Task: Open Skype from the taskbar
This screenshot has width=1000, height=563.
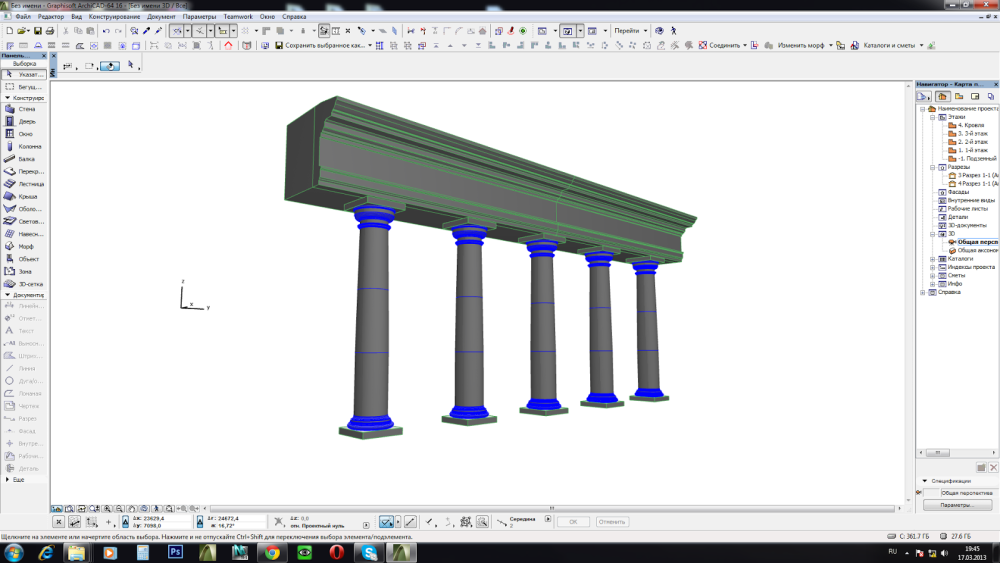Action: [369, 552]
